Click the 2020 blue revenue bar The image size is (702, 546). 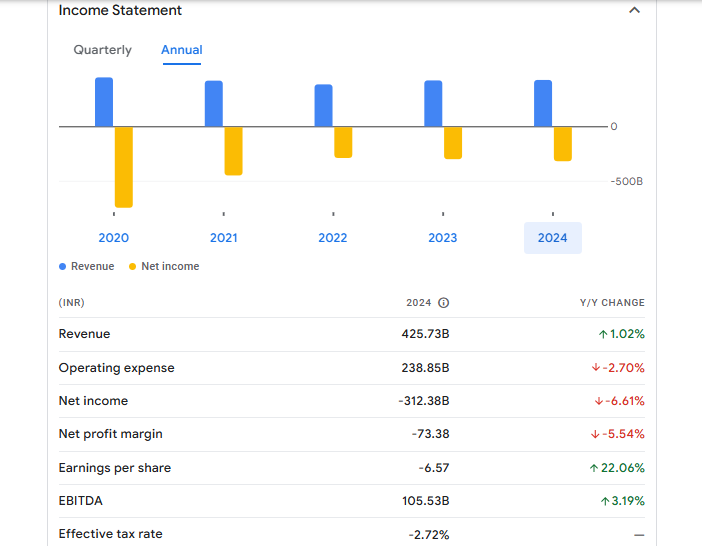click(104, 102)
